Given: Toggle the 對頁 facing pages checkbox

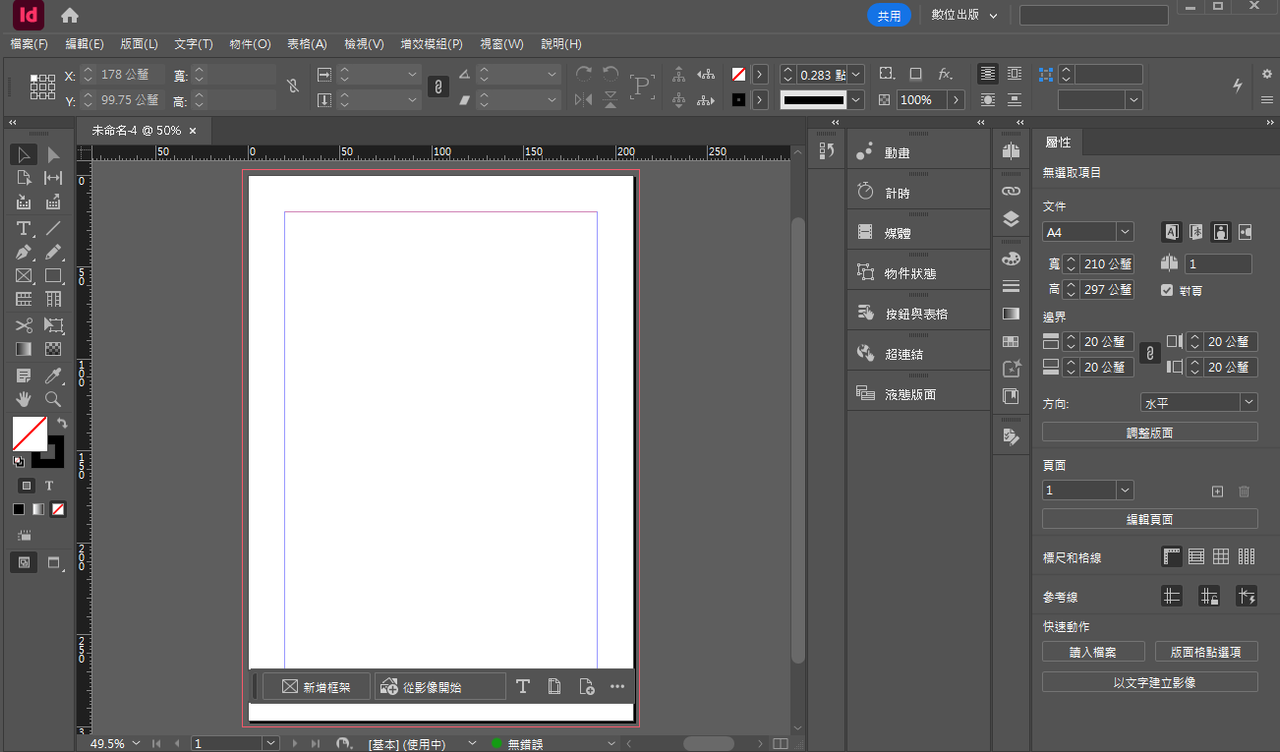Looking at the screenshot, I should 1166,290.
